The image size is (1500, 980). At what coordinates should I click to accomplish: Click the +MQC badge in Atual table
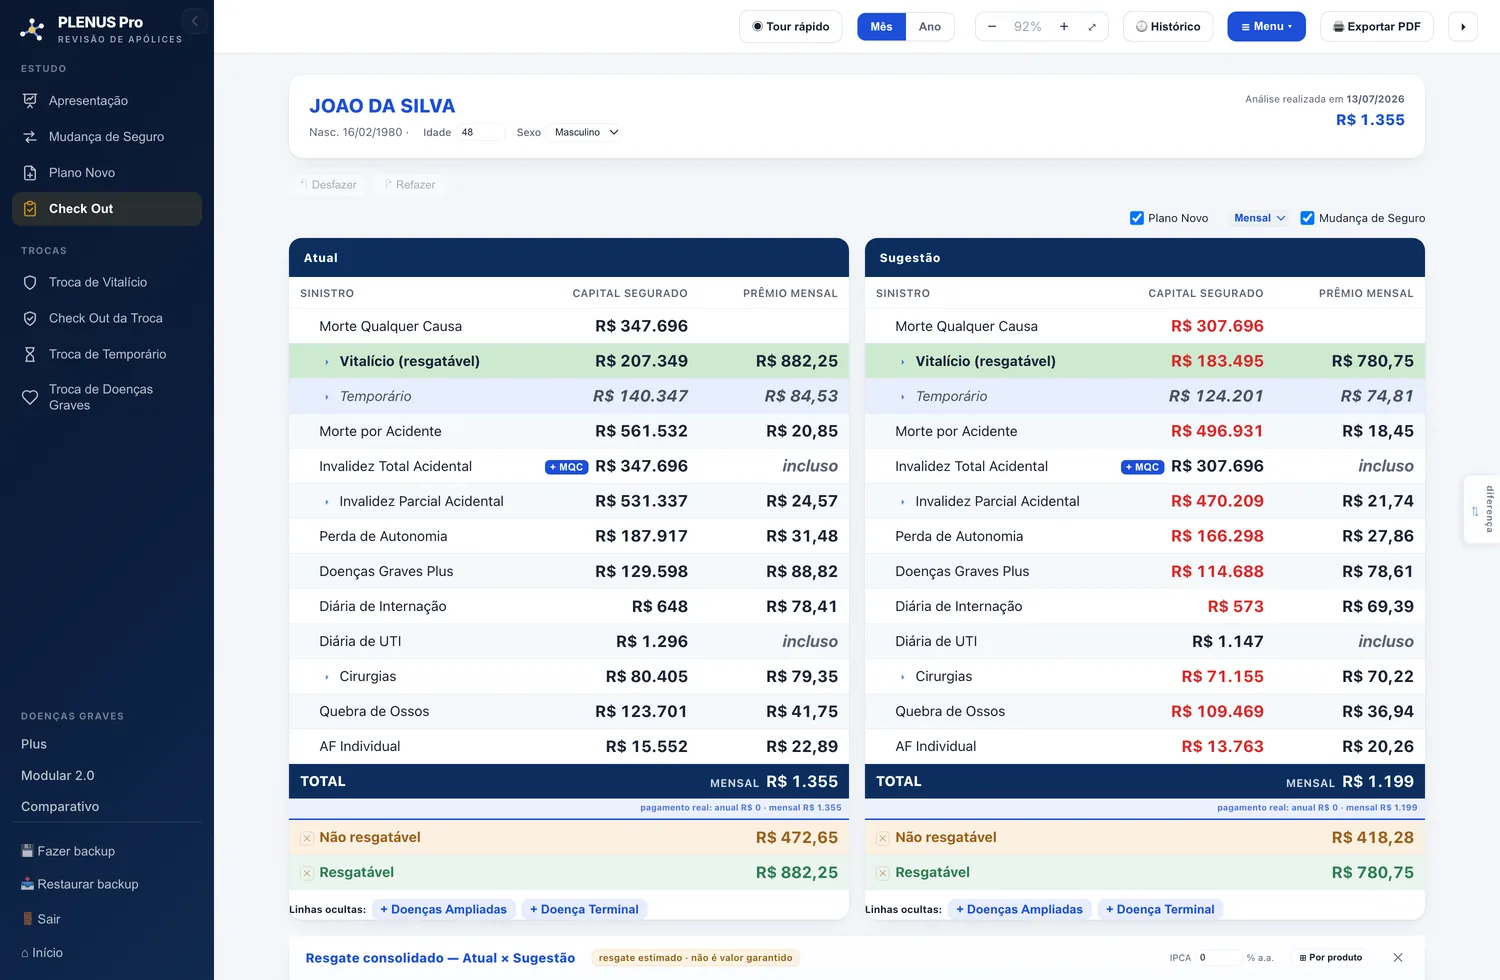tap(567, 467)
